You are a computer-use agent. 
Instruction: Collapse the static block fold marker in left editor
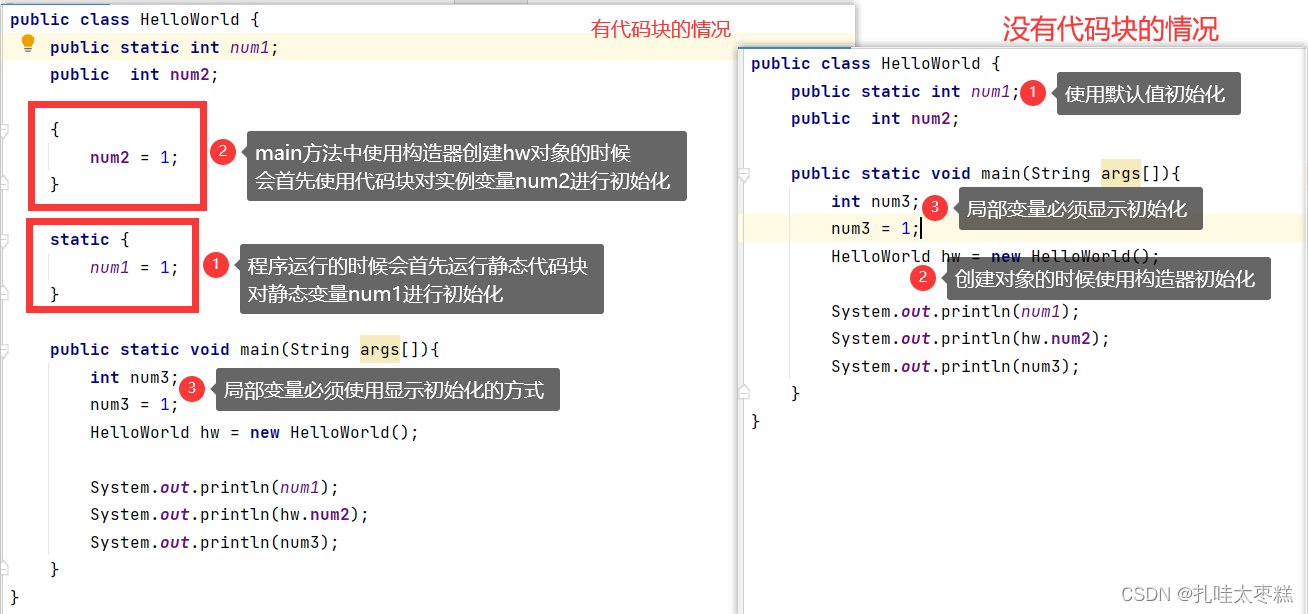click(3, 240)
